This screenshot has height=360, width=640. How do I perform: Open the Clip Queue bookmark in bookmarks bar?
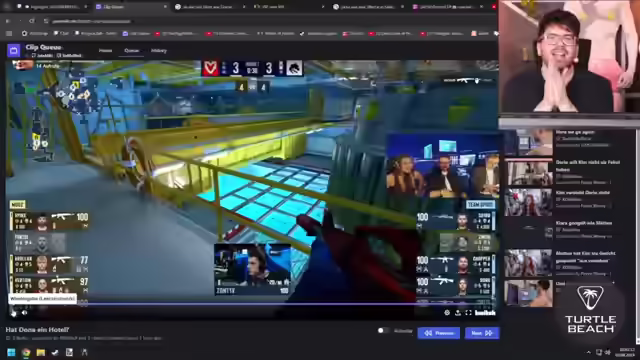pos(136,33)
